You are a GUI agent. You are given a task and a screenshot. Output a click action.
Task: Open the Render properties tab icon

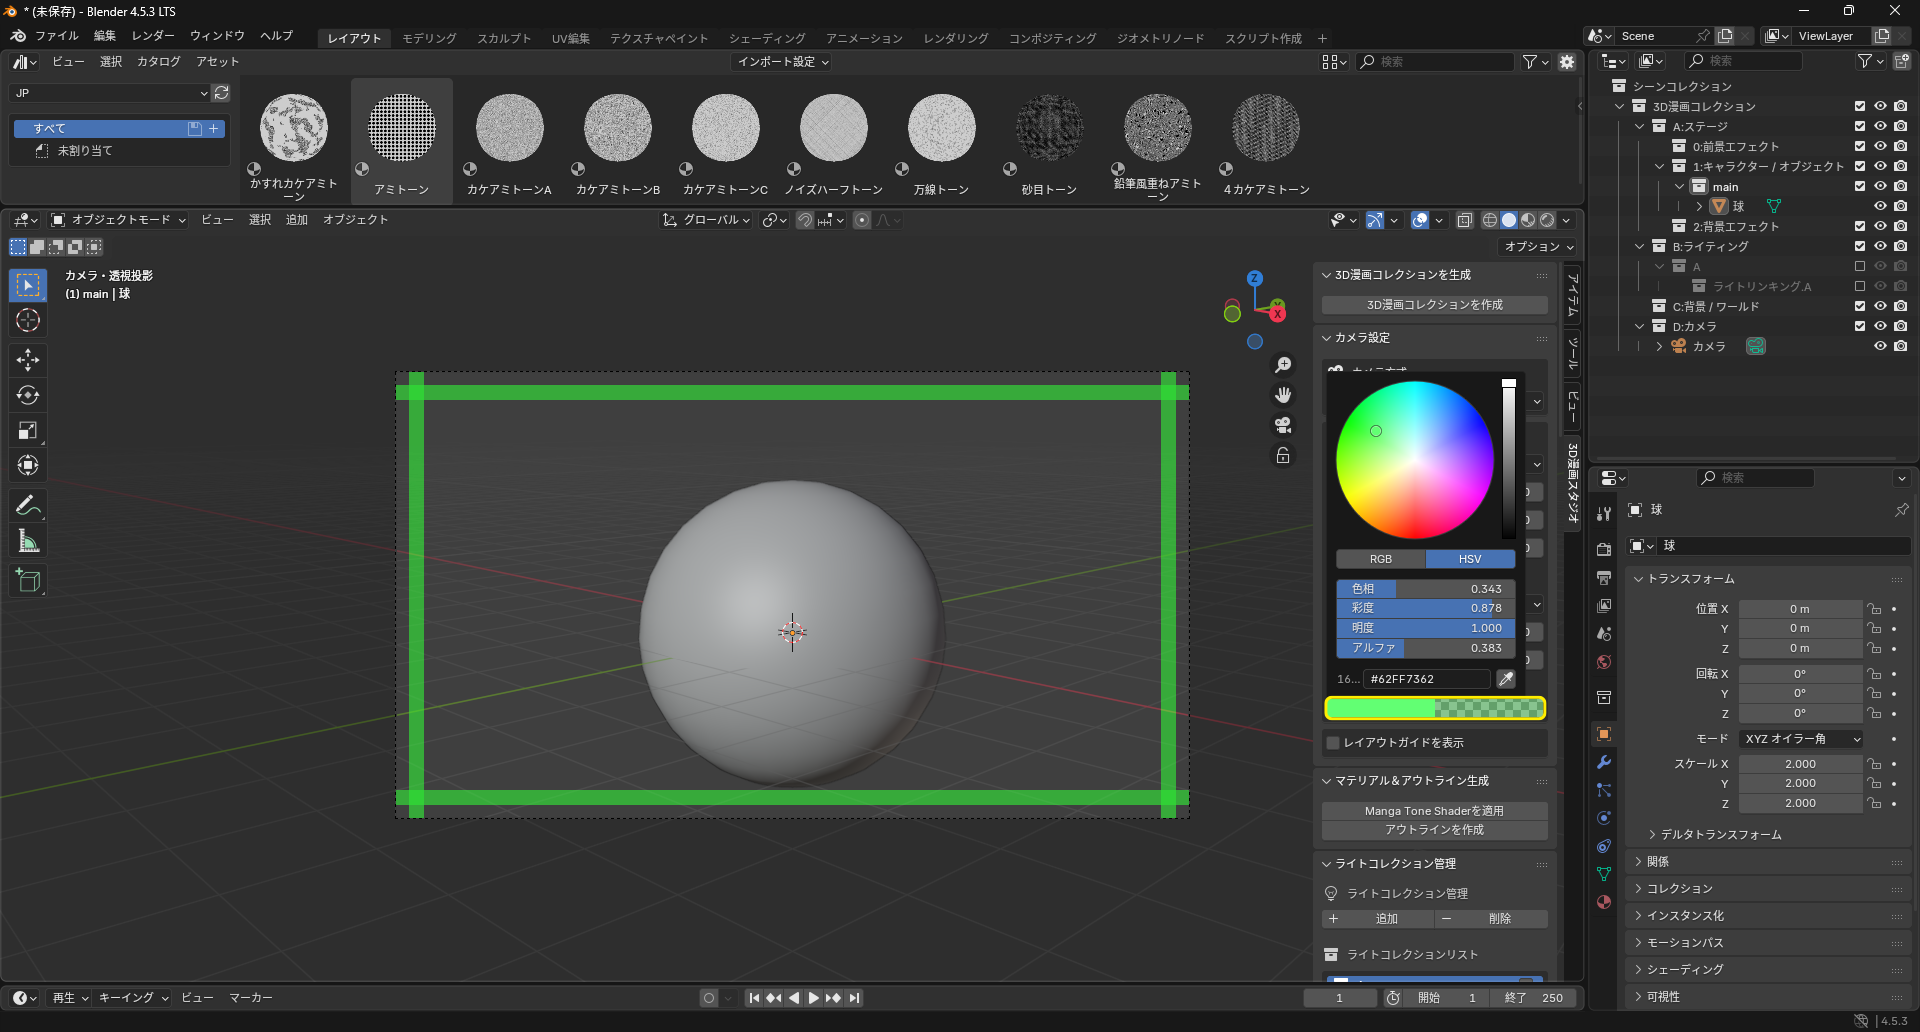coord(1604,550)
